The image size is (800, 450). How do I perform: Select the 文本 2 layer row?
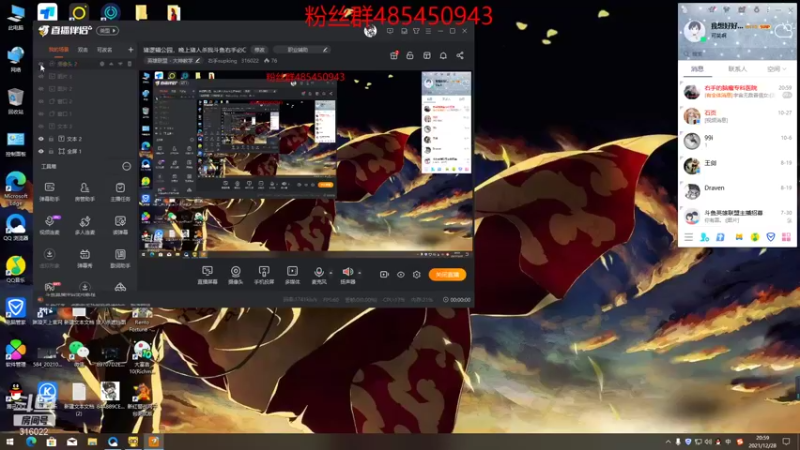85,139
